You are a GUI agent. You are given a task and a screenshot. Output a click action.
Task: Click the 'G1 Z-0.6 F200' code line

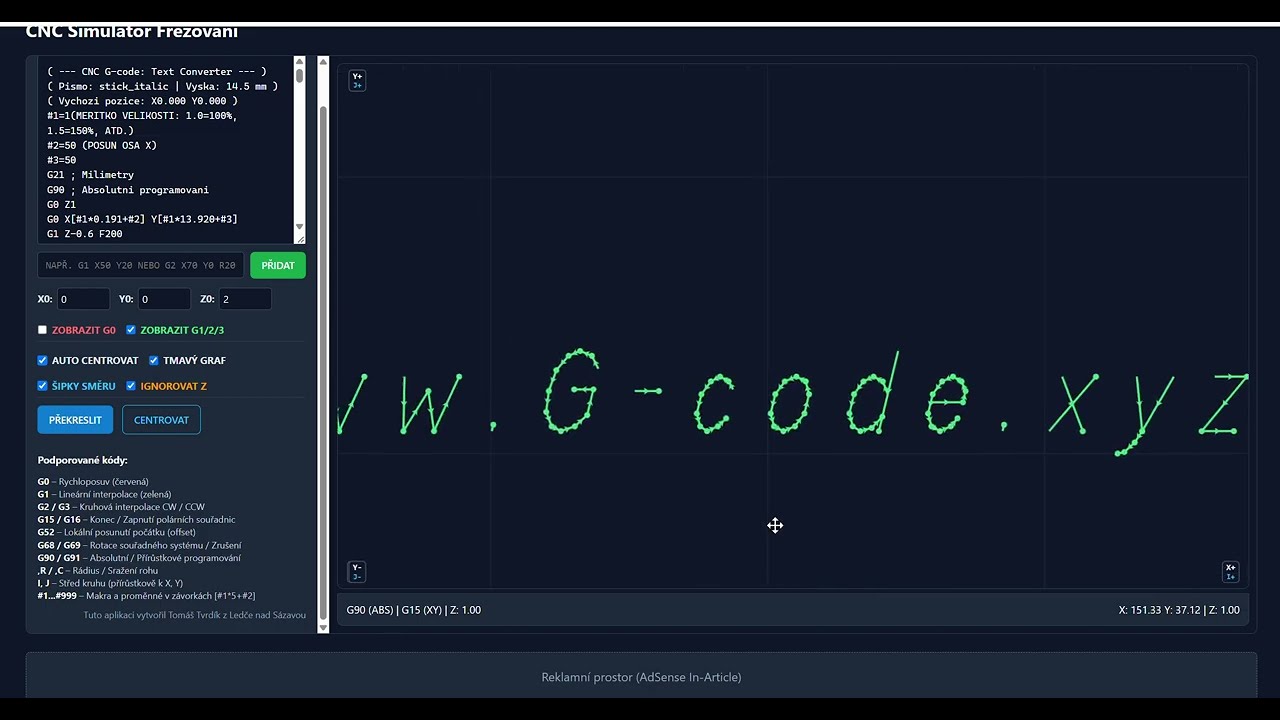(x=85, y=234)
